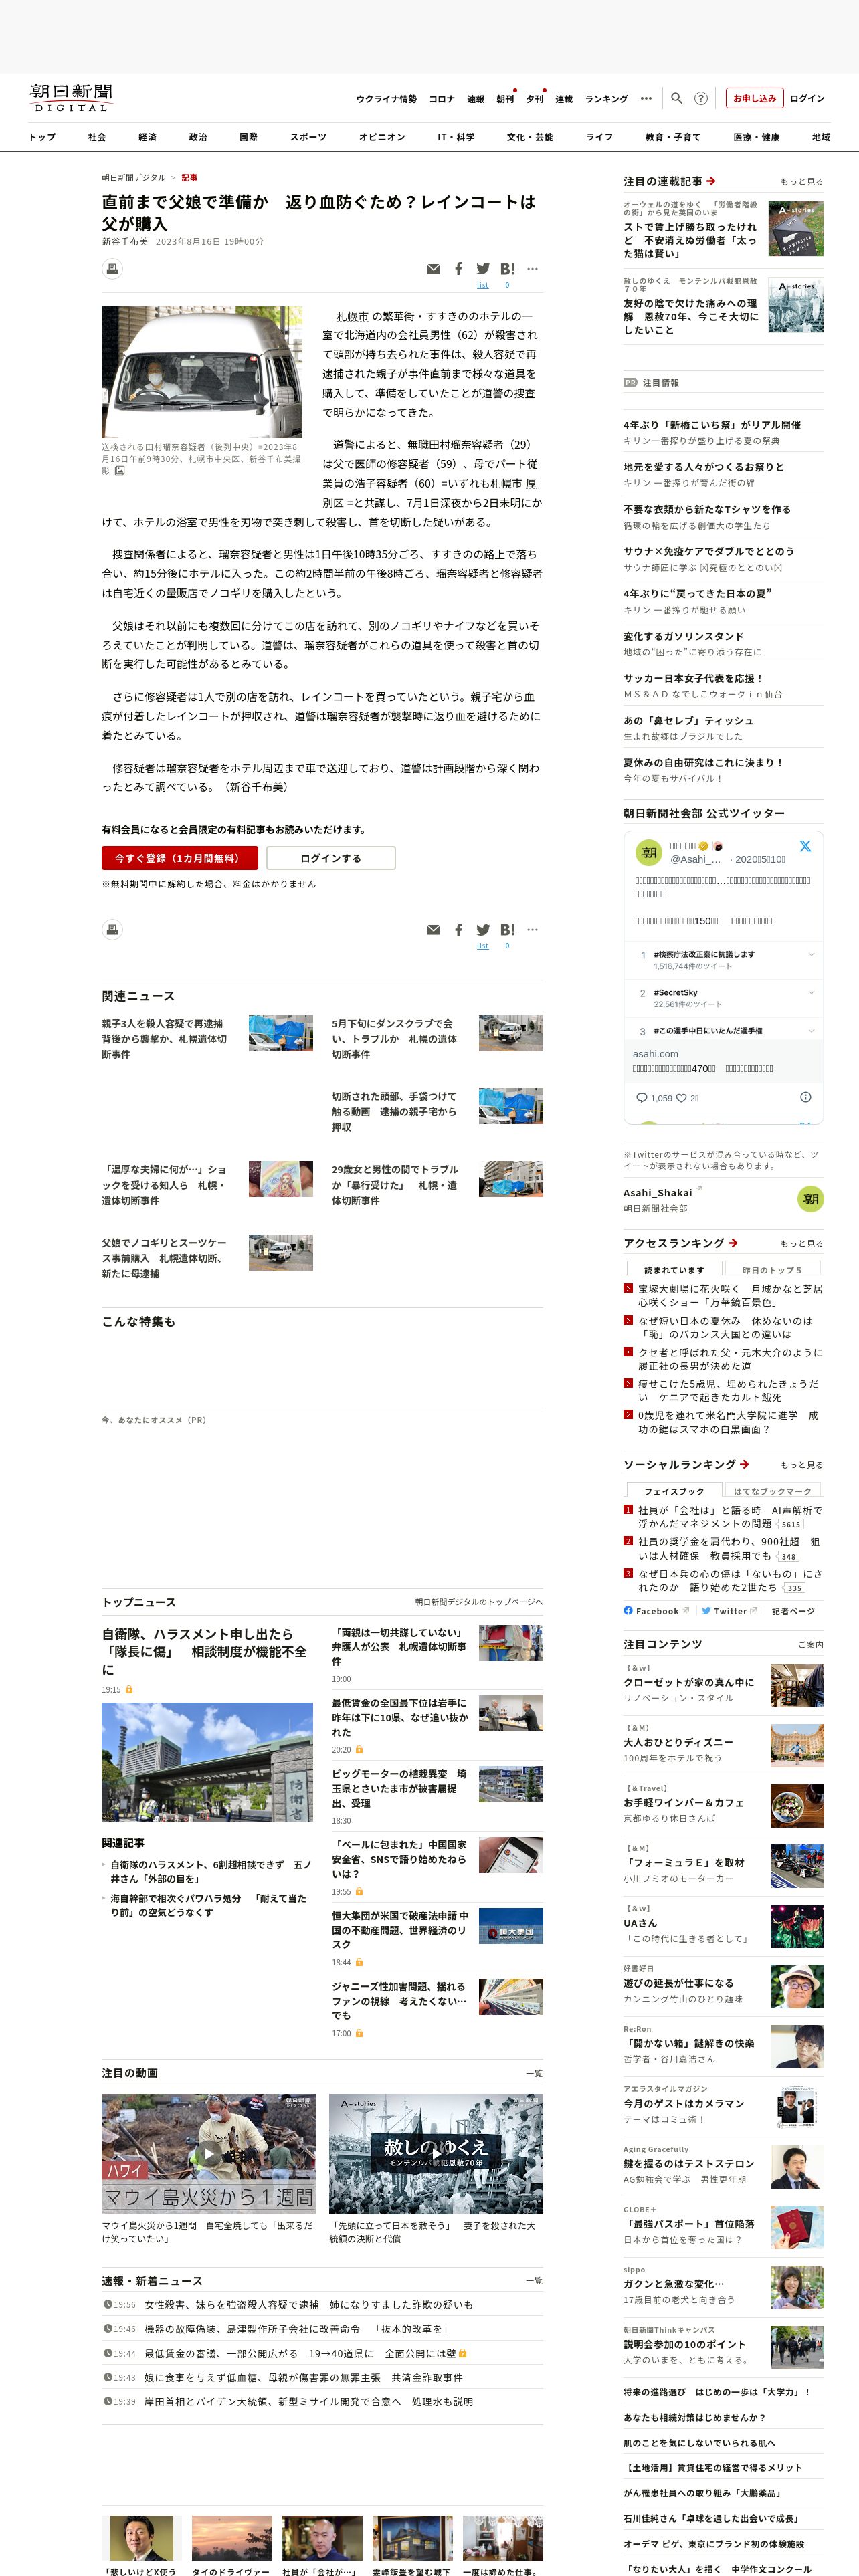Click 今すぐ登録(1カ月間無料) button
The height and width of the screenshot is (2576, 859).
click(x=179, y=857)
